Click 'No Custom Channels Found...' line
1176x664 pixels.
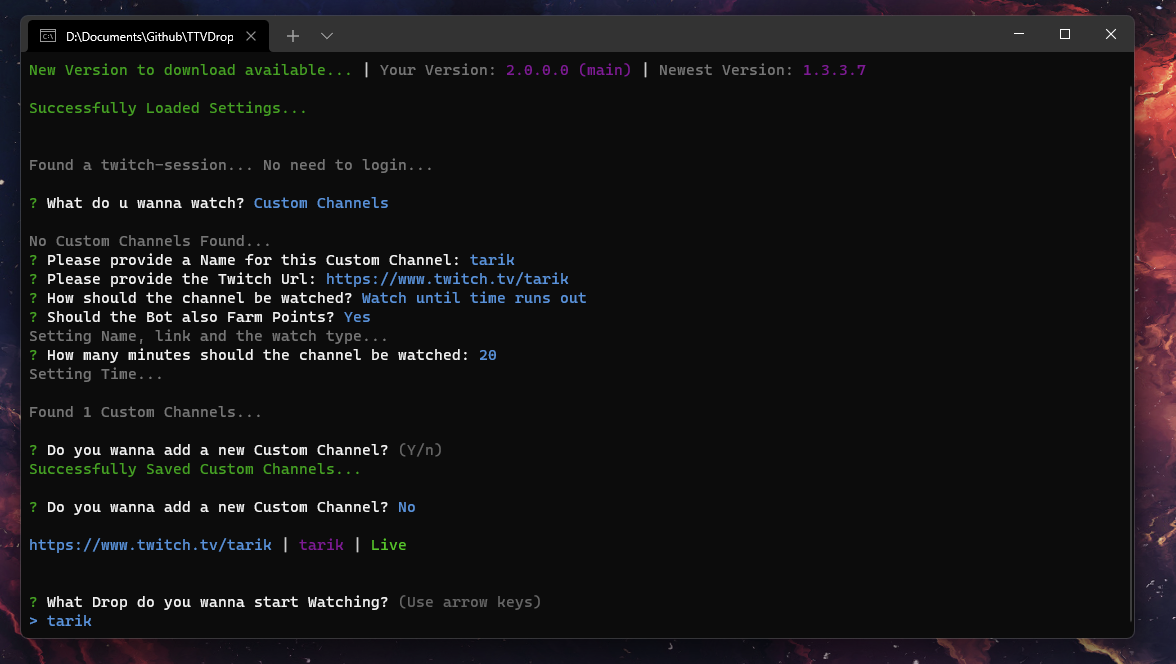150,242
